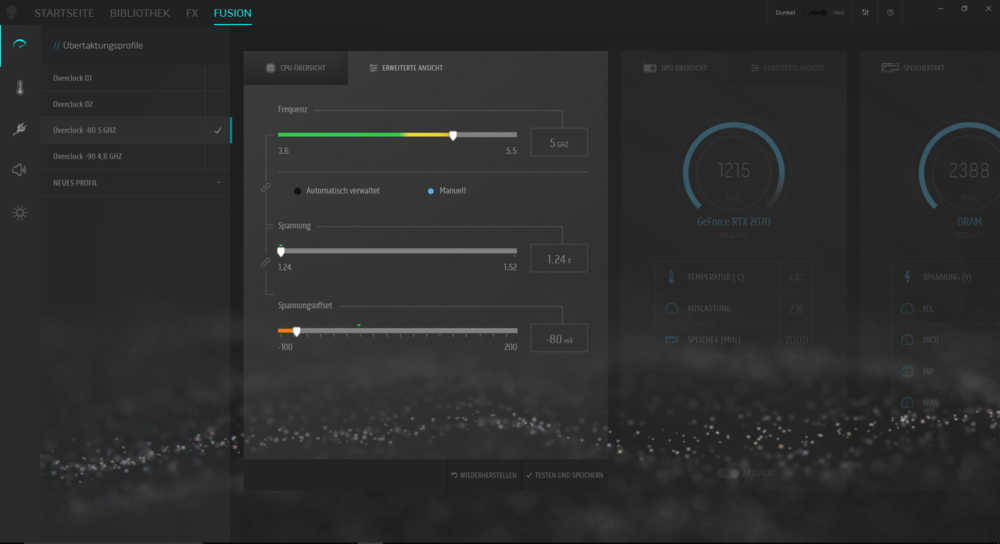
Task: Open the thermal thermometer section
Action: 19,88
